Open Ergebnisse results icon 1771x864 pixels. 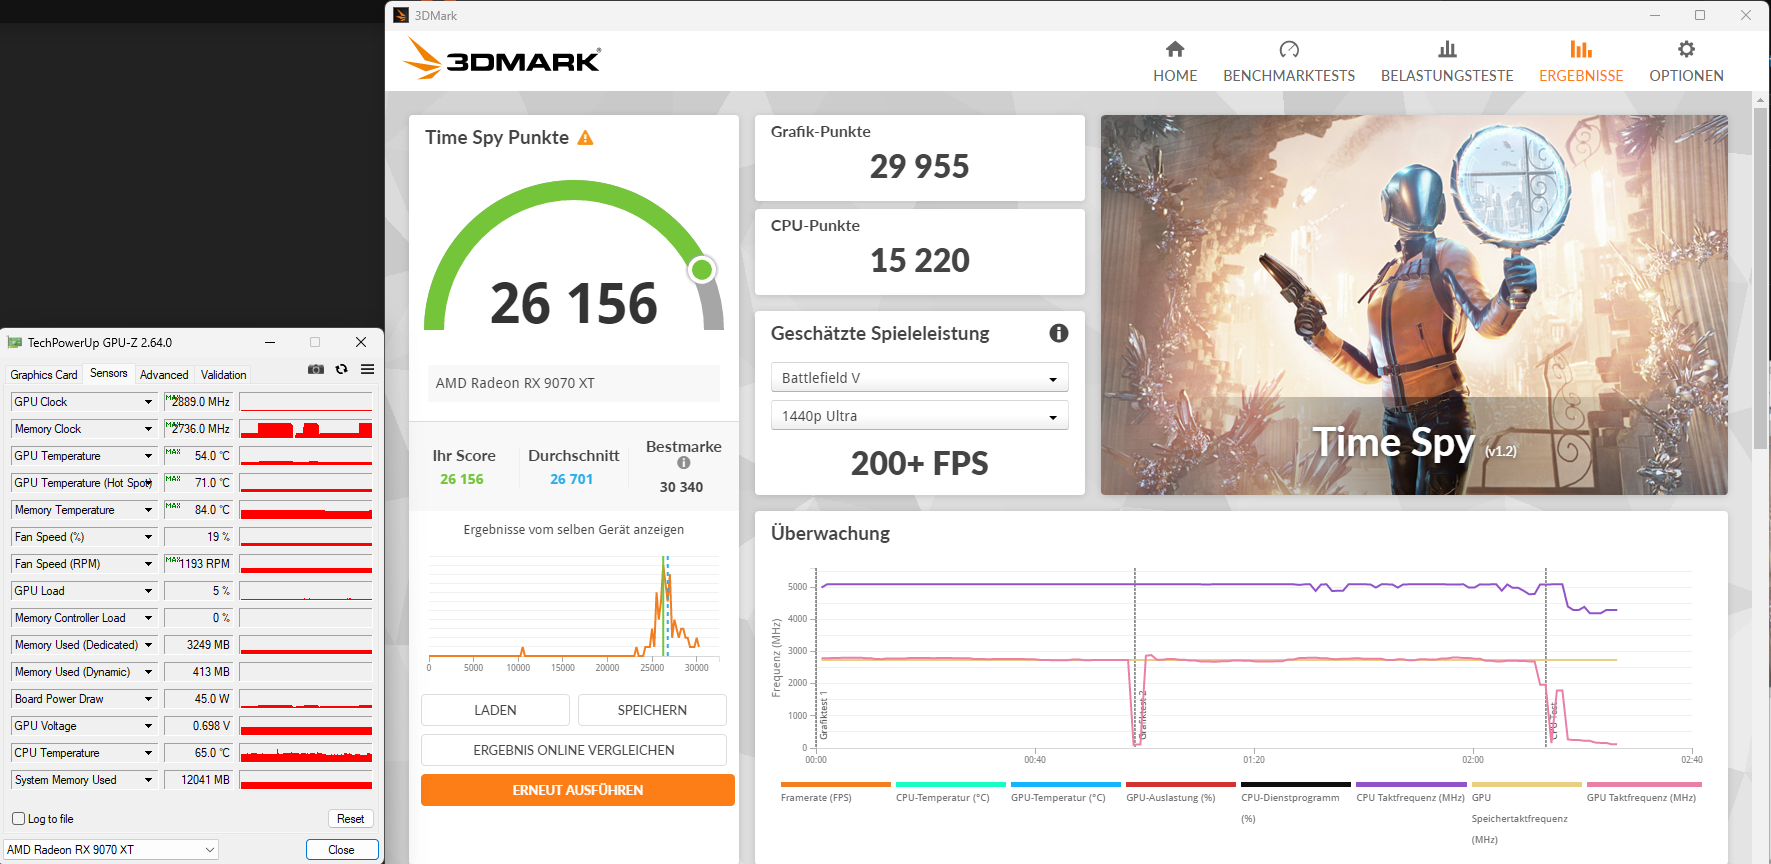click(1581, 49)
